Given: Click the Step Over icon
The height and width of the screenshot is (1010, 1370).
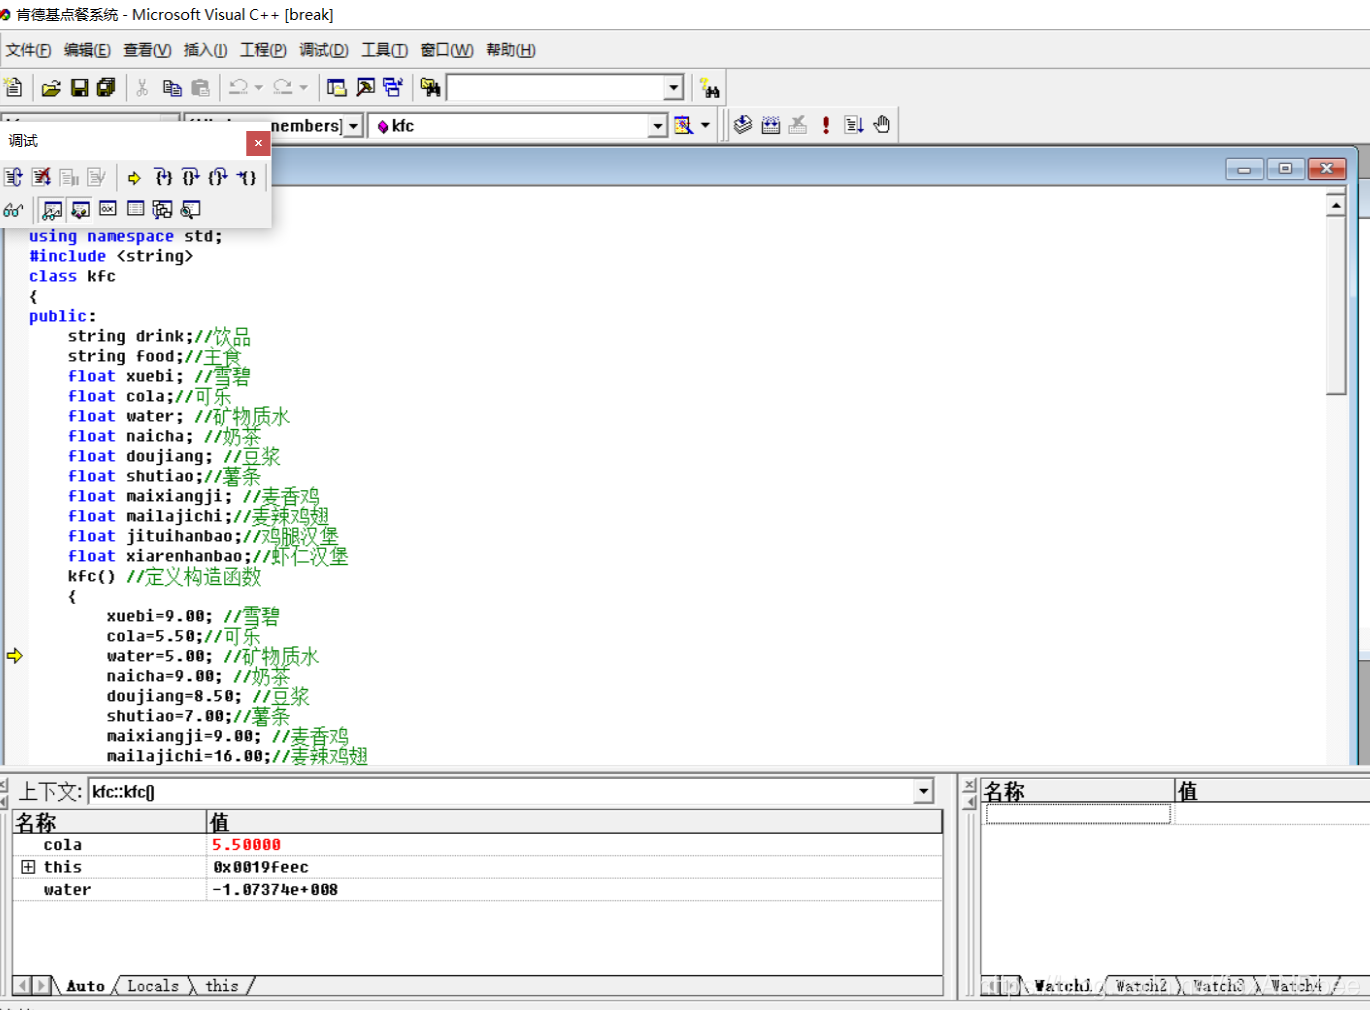Looking at the screenshot, I should [x=190, y=178].
